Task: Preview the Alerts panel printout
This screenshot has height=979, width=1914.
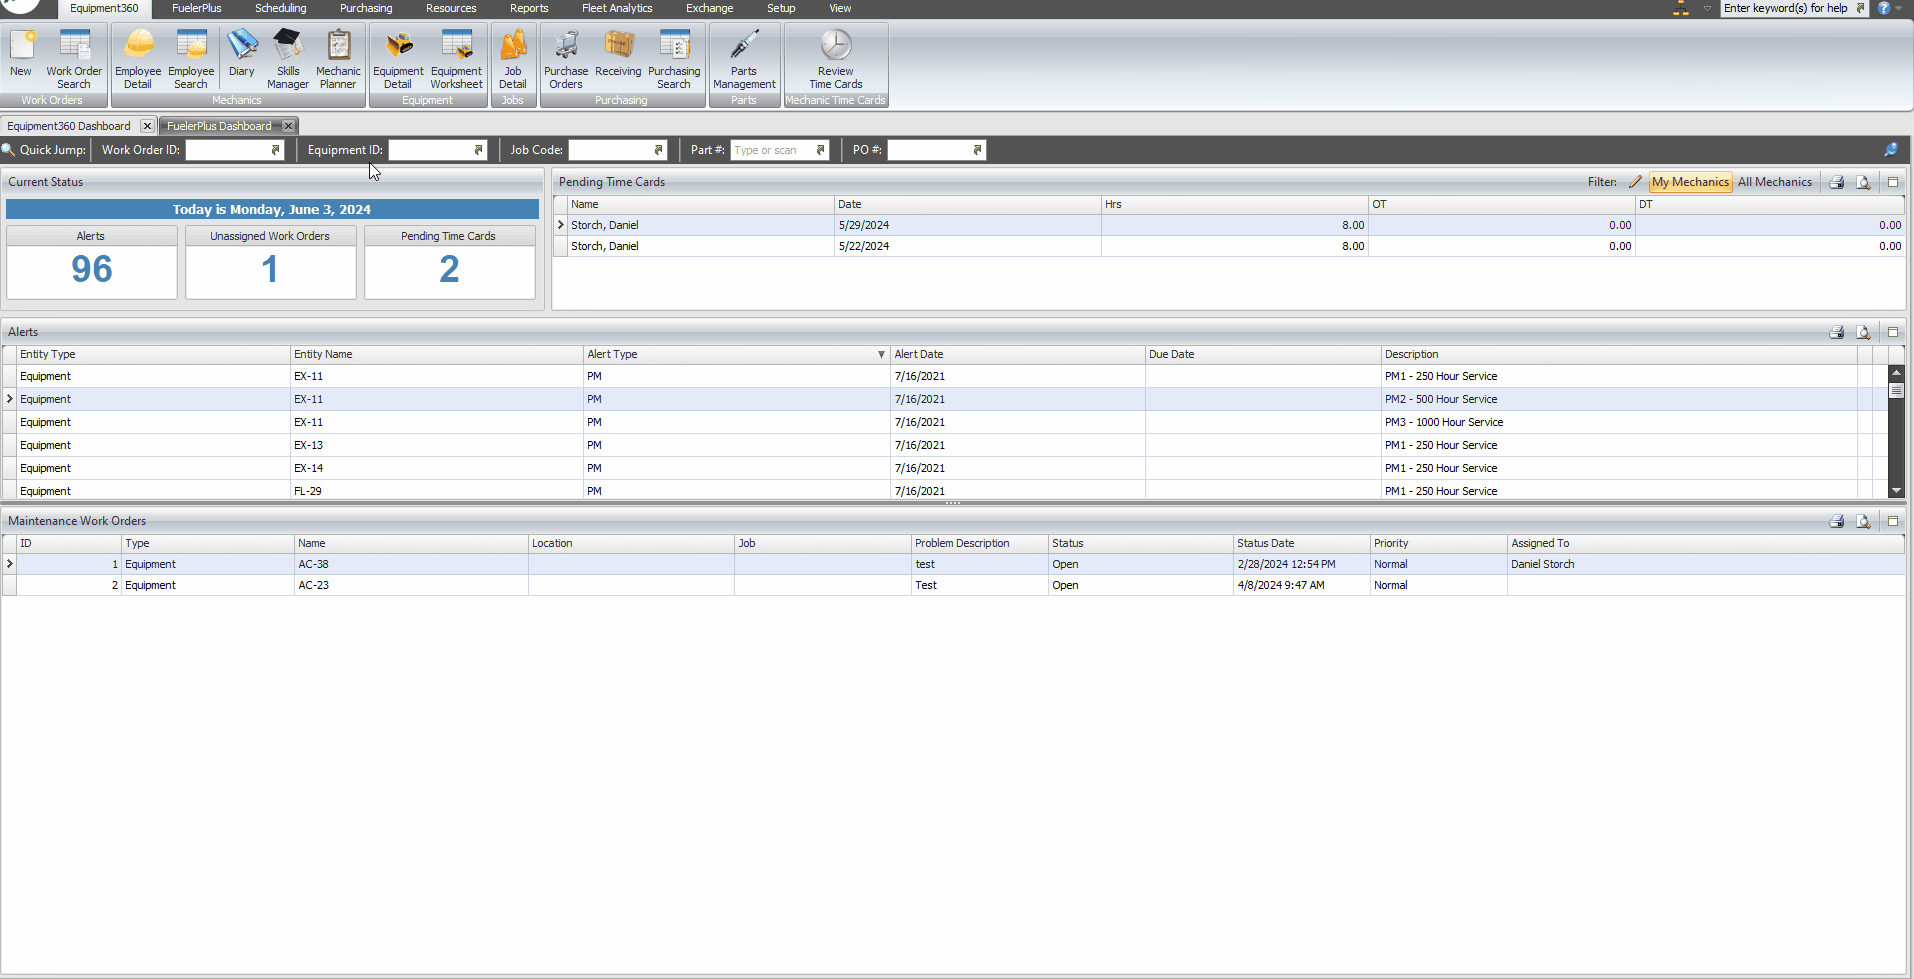Action: click(1863, 332)
